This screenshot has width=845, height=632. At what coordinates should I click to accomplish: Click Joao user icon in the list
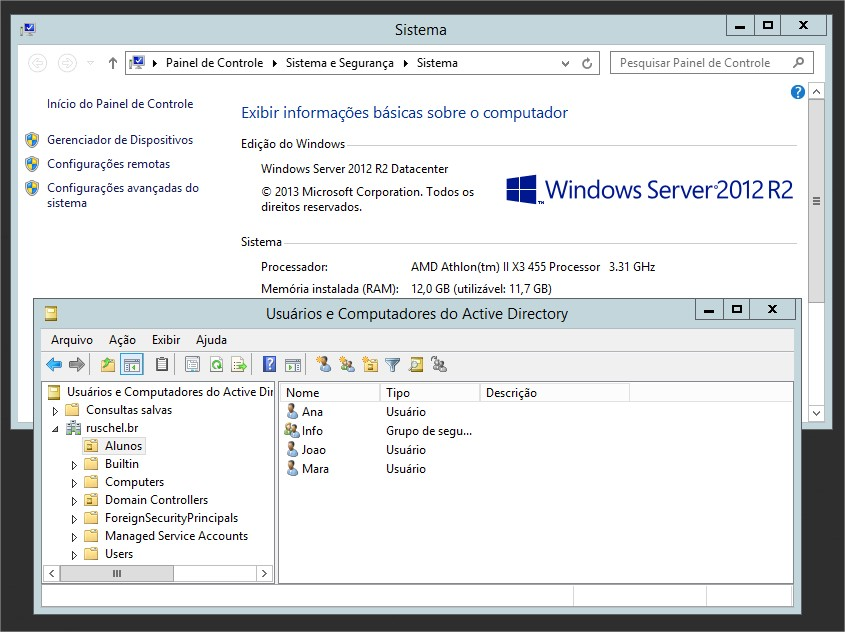[x=292, y=449]
